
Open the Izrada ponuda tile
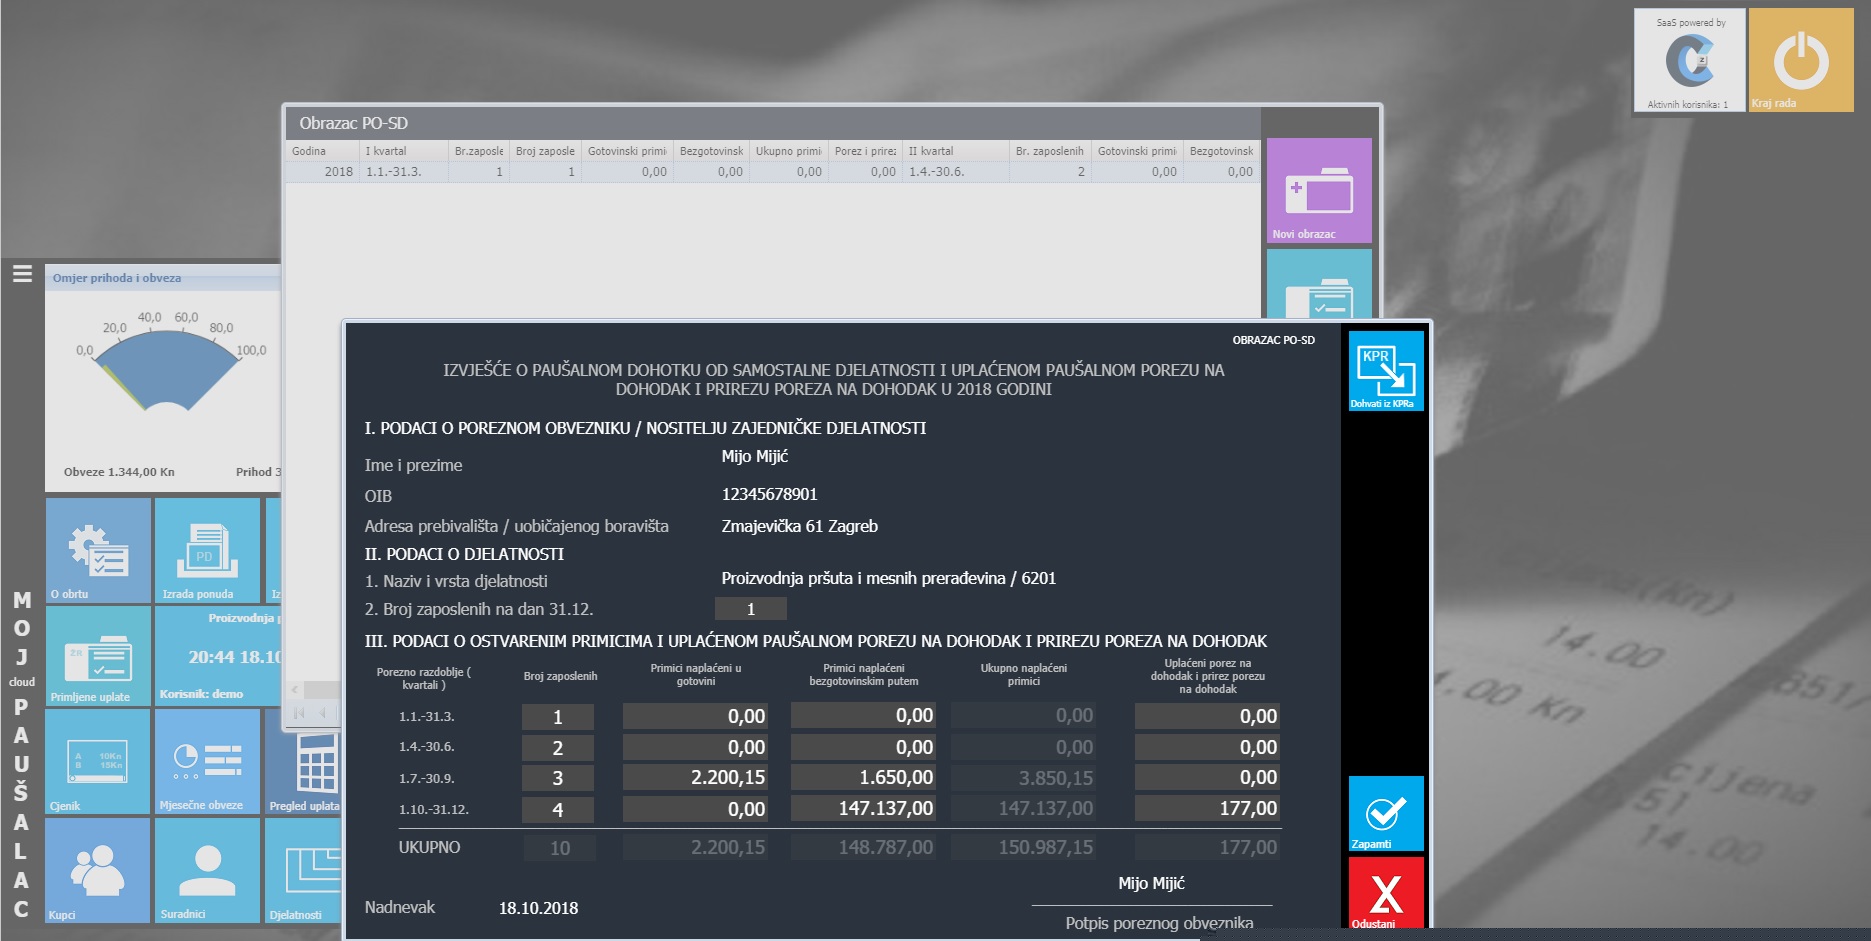pos(208,550)
